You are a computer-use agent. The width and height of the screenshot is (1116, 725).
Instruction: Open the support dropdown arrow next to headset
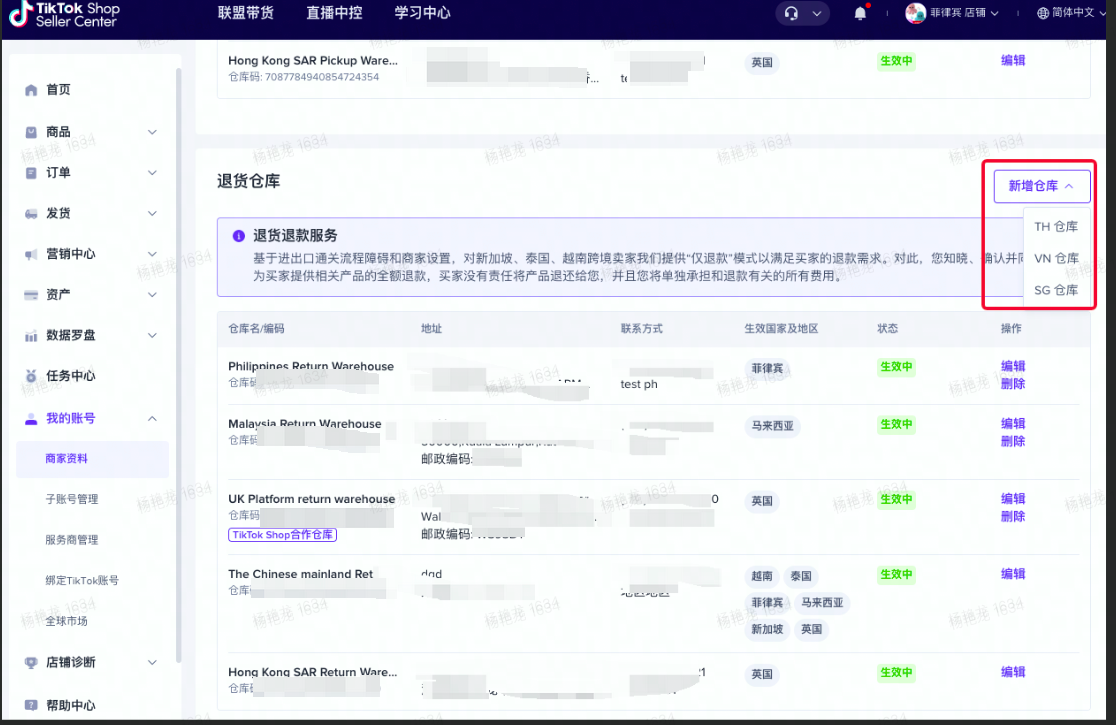pyautogui.click(x=816, y=14)
